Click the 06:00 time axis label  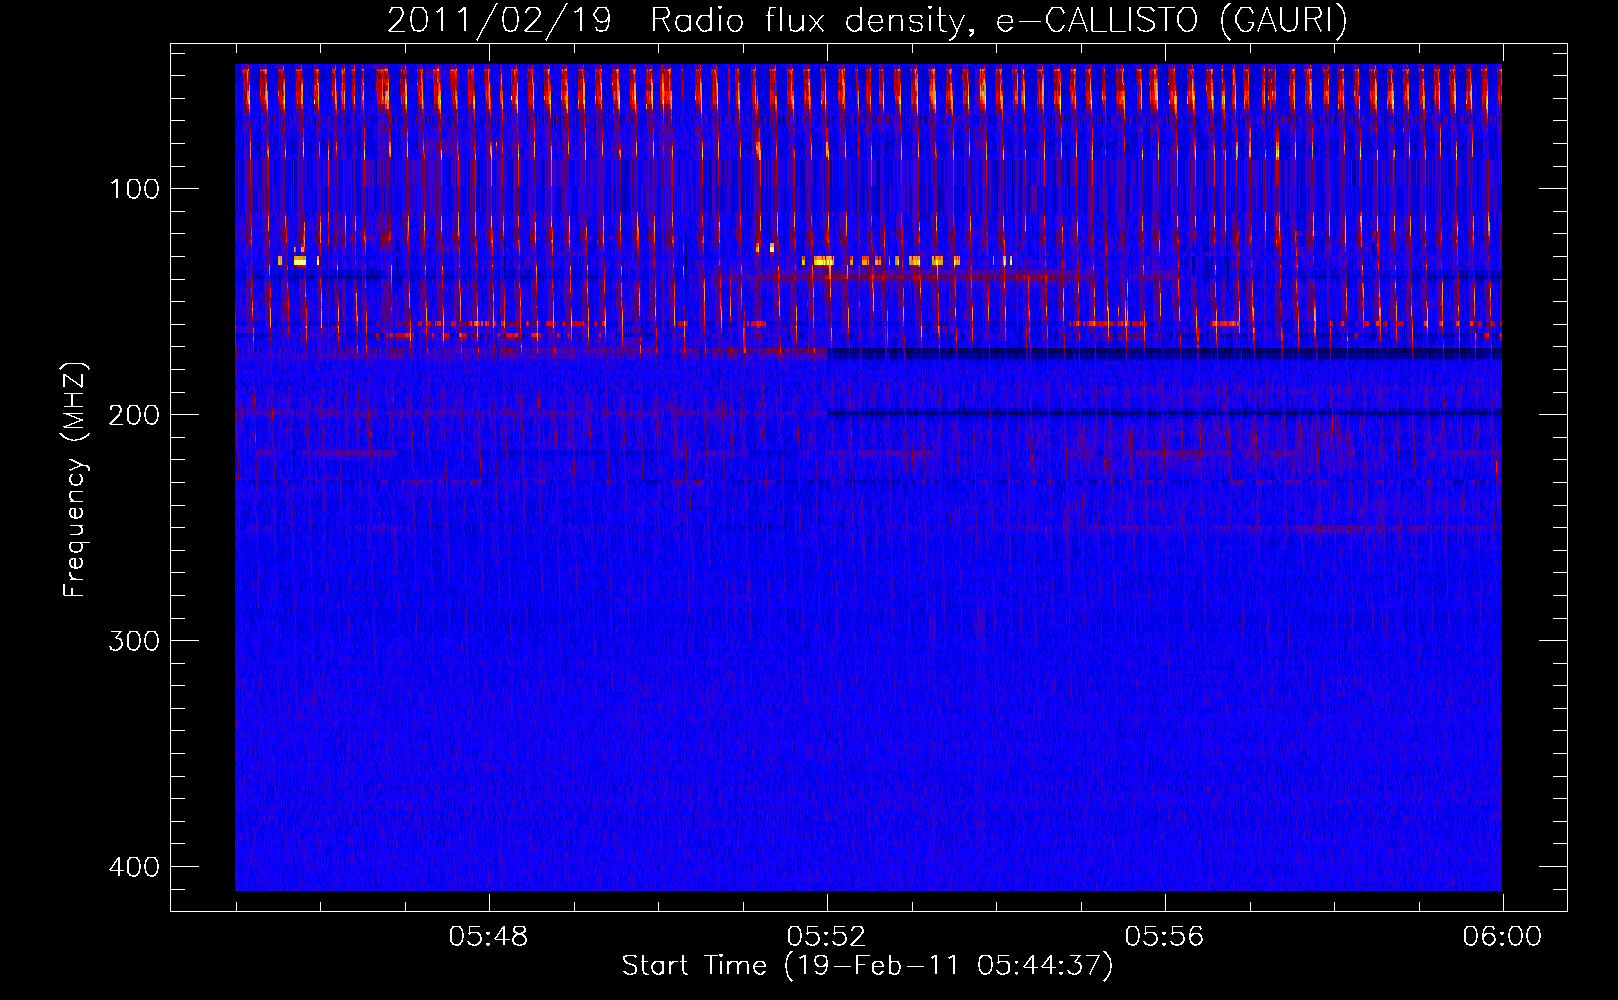[1502, 937]
